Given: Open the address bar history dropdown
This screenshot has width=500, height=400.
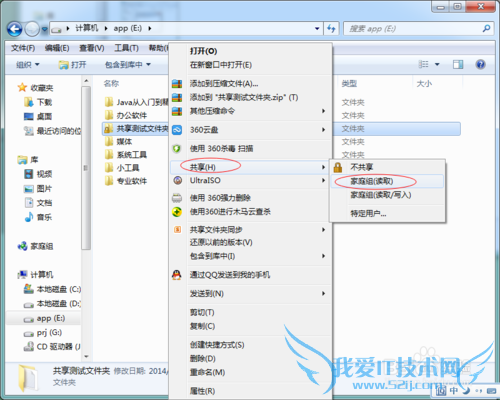Looking at the screenshot, I should pyautogui.click(x=317, y=29).
